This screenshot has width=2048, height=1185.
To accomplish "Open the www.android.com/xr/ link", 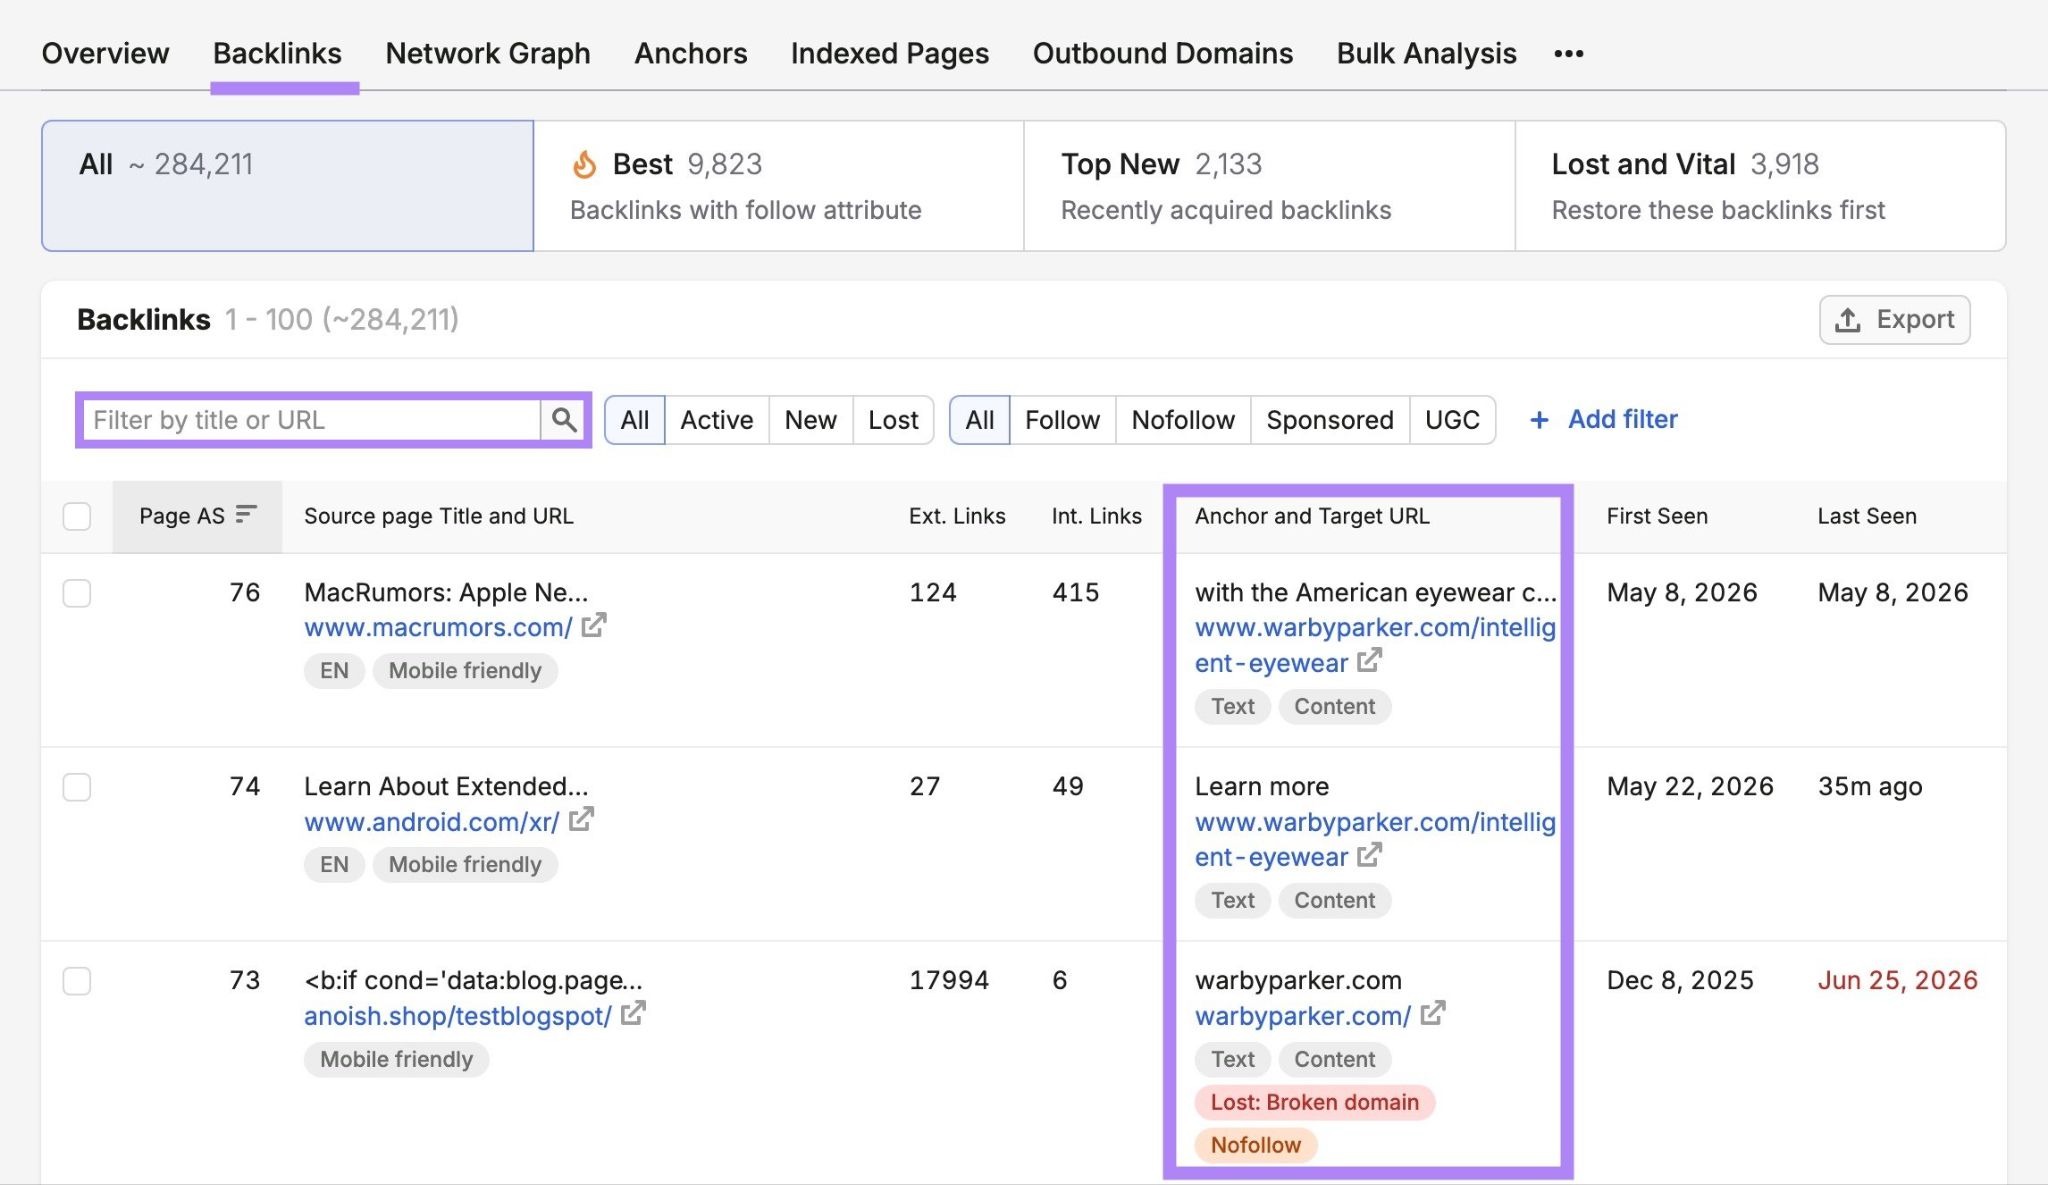I will click(x=432, y=822).
